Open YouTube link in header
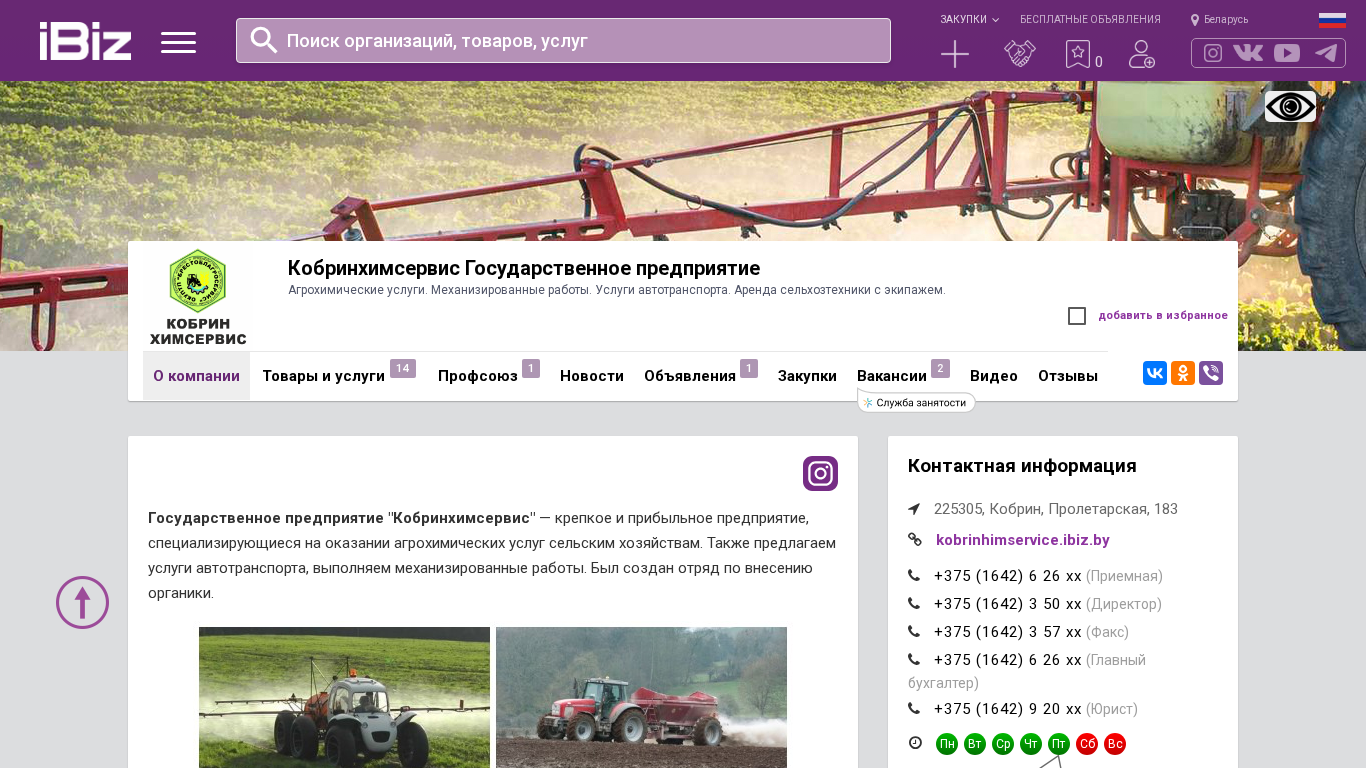 pyautogui.click(x=1287, y=53)
